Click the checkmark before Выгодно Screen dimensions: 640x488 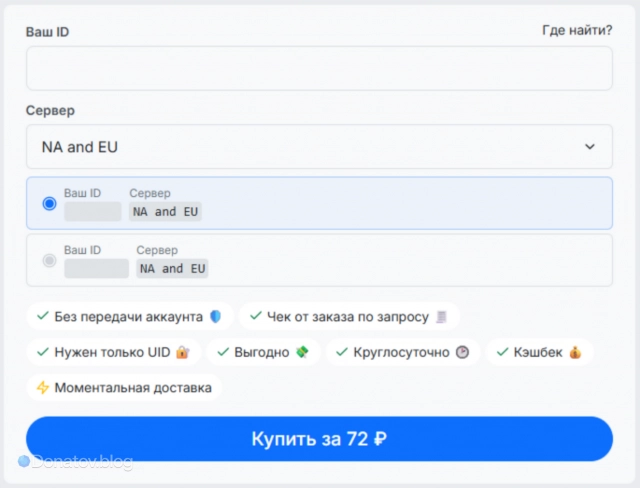click(223, 351)
